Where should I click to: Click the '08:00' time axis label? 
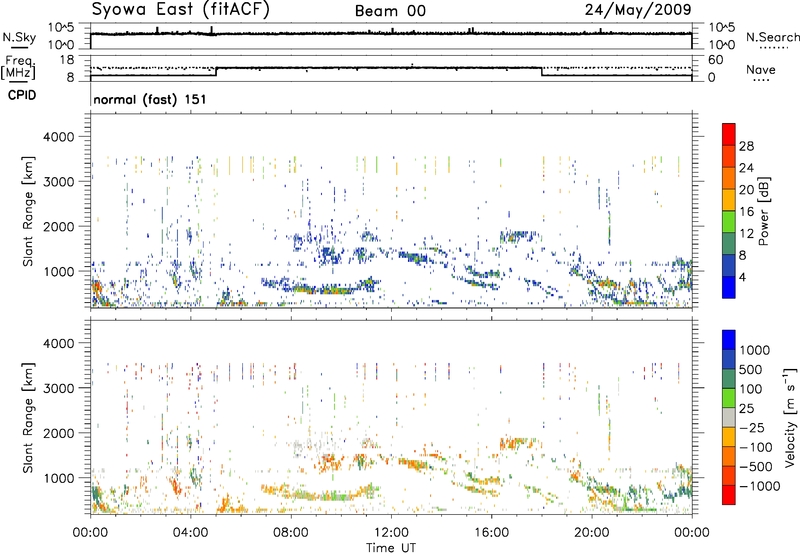pos(291,533)
